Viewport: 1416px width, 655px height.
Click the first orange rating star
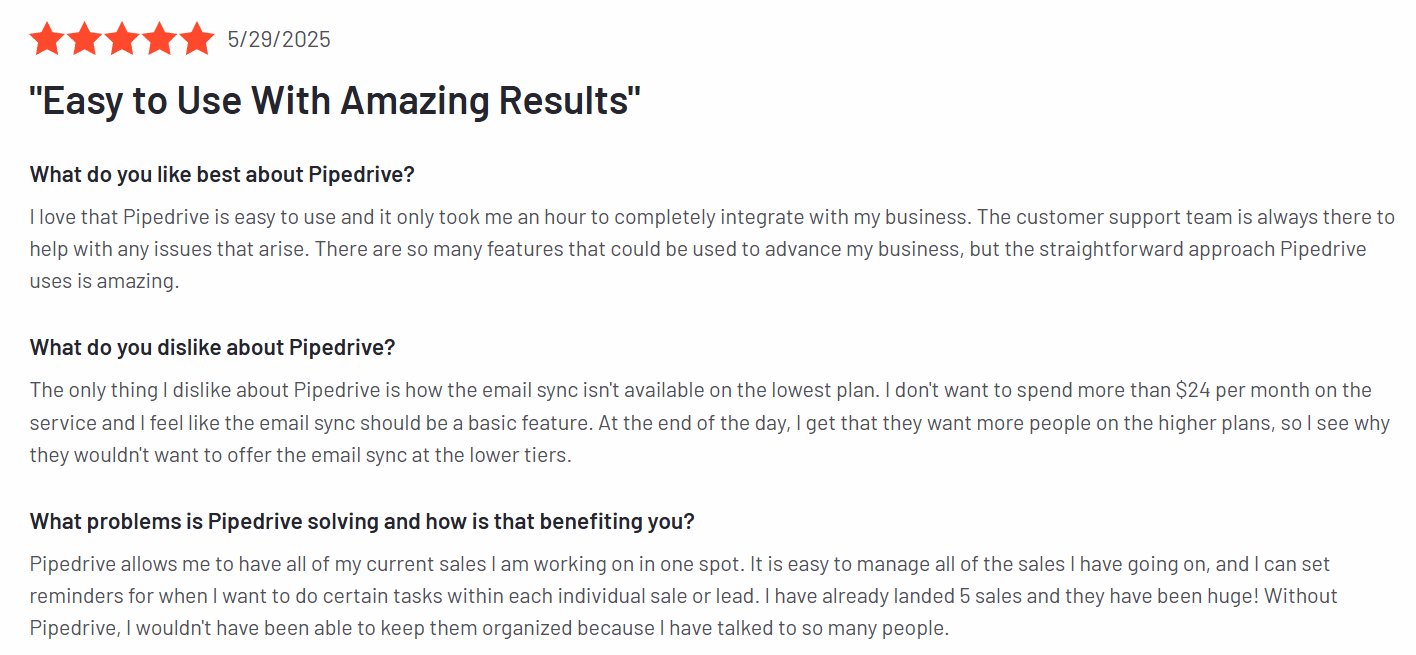coord(47,39)
